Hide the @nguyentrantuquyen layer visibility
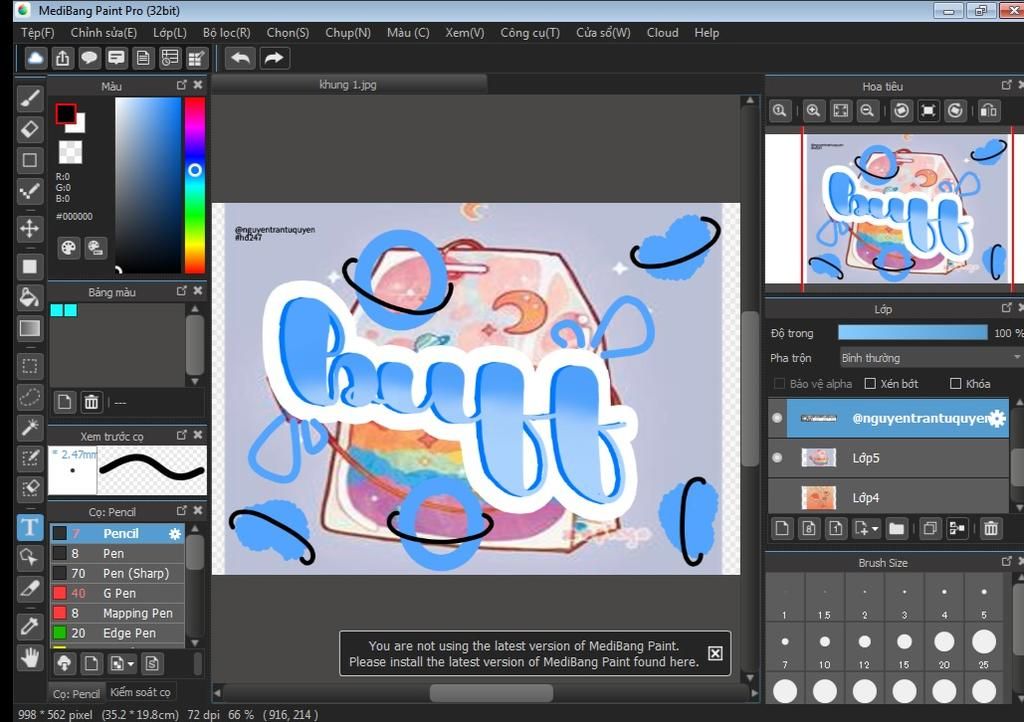 777,418
